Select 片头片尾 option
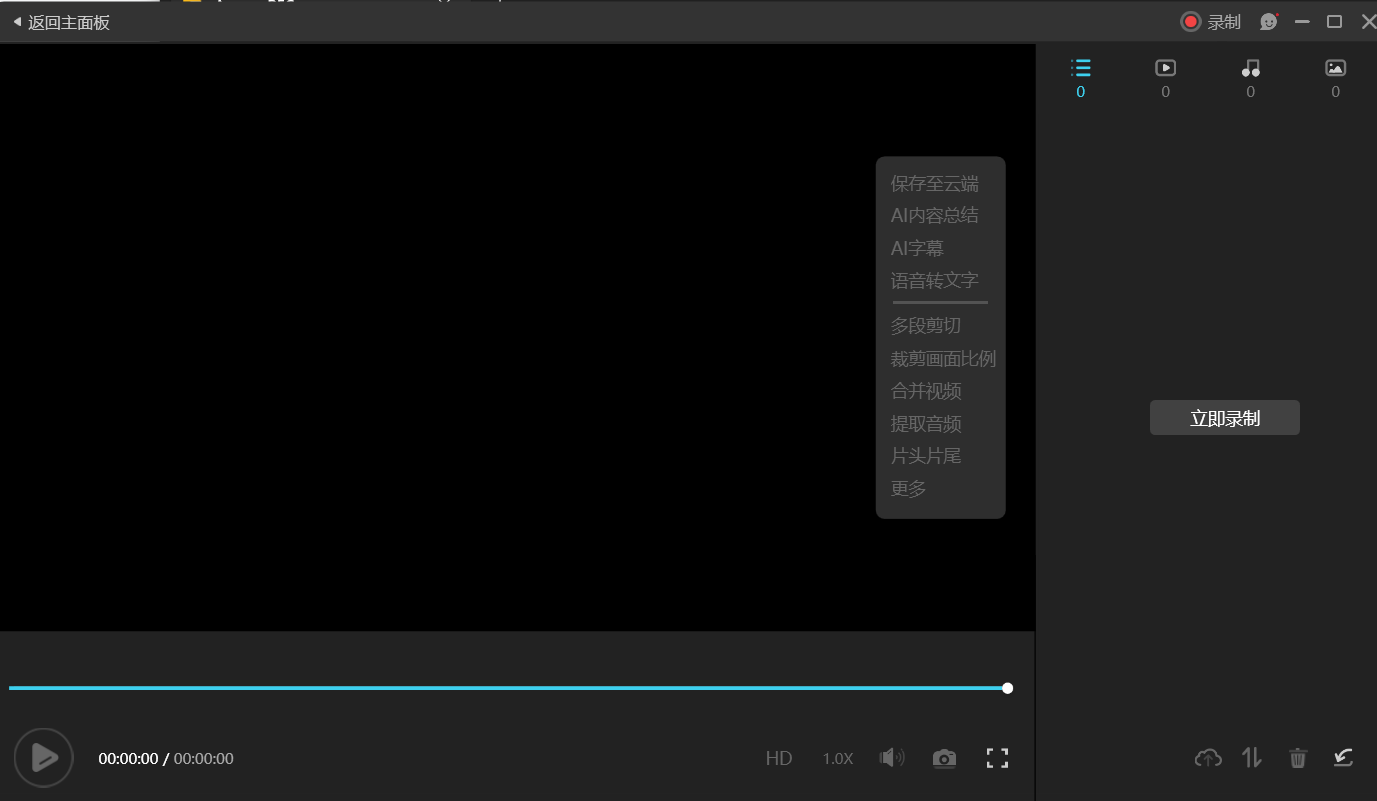The height and width of the screenshot is (801, 1377). click(x=926, y=455)
